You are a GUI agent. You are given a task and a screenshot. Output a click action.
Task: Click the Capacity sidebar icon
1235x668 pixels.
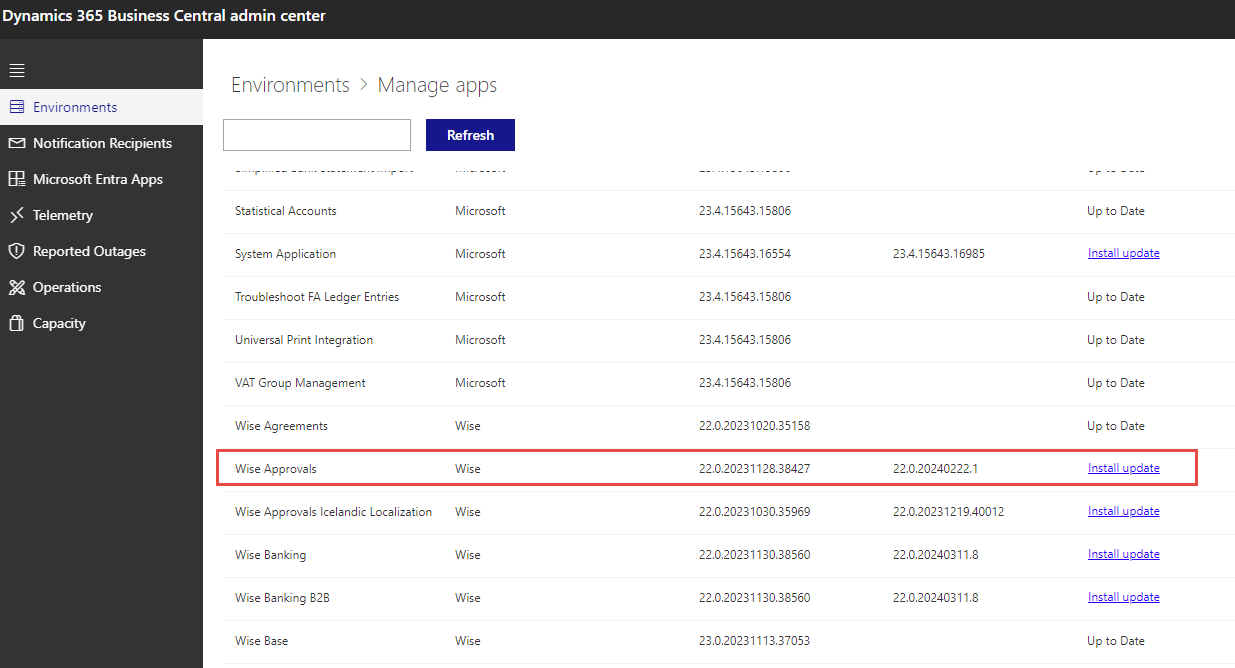(x=16, y=323)
